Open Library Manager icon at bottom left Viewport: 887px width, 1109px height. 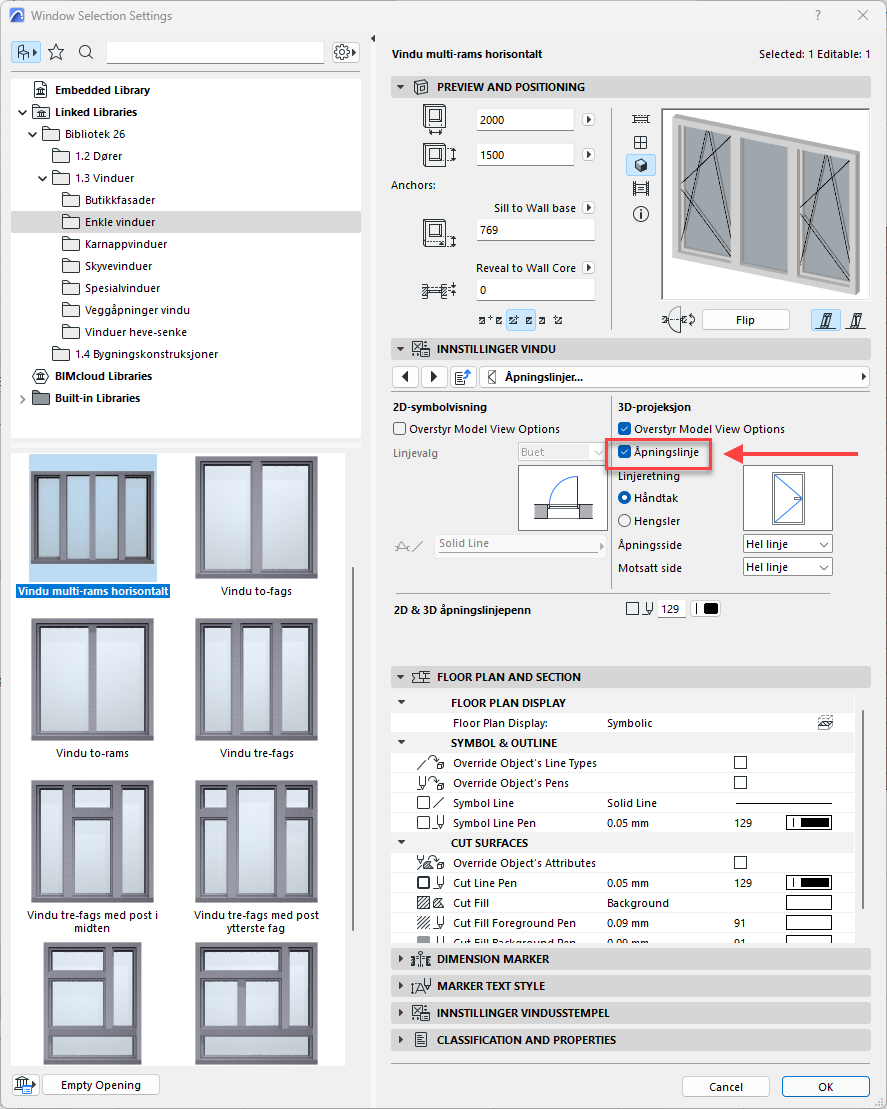pos(25,1085)
